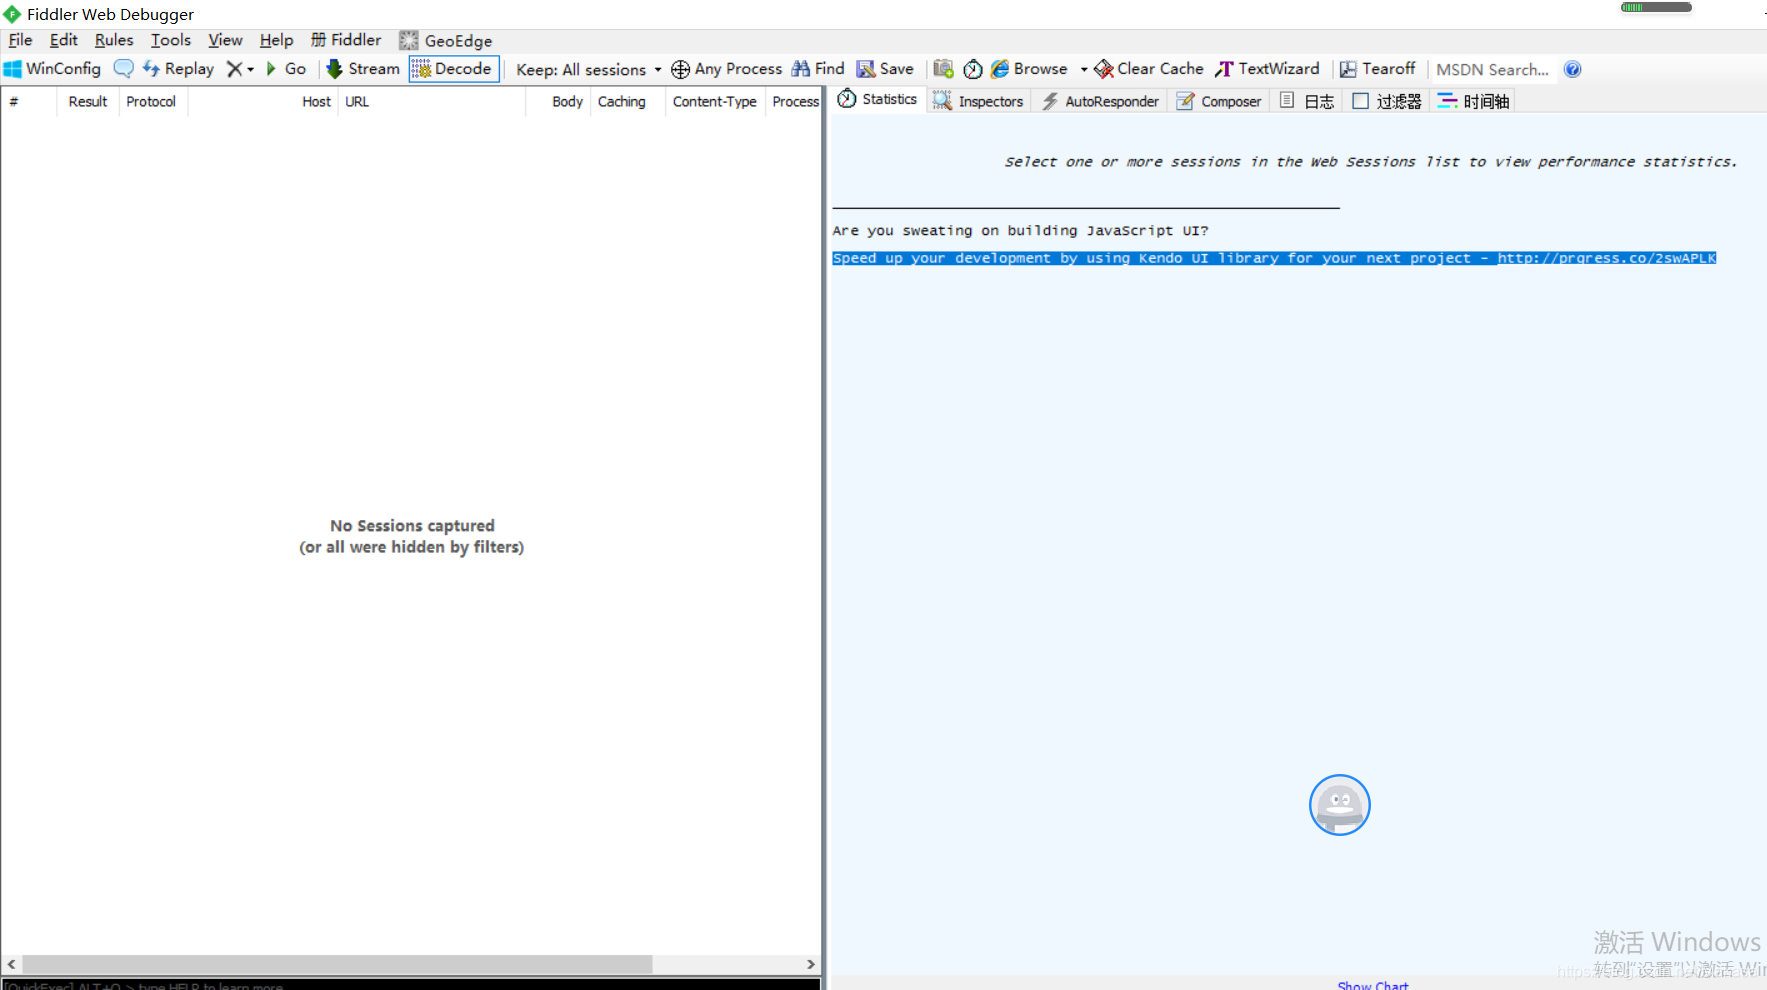Click the green progress indicator in title bar

1656,7
